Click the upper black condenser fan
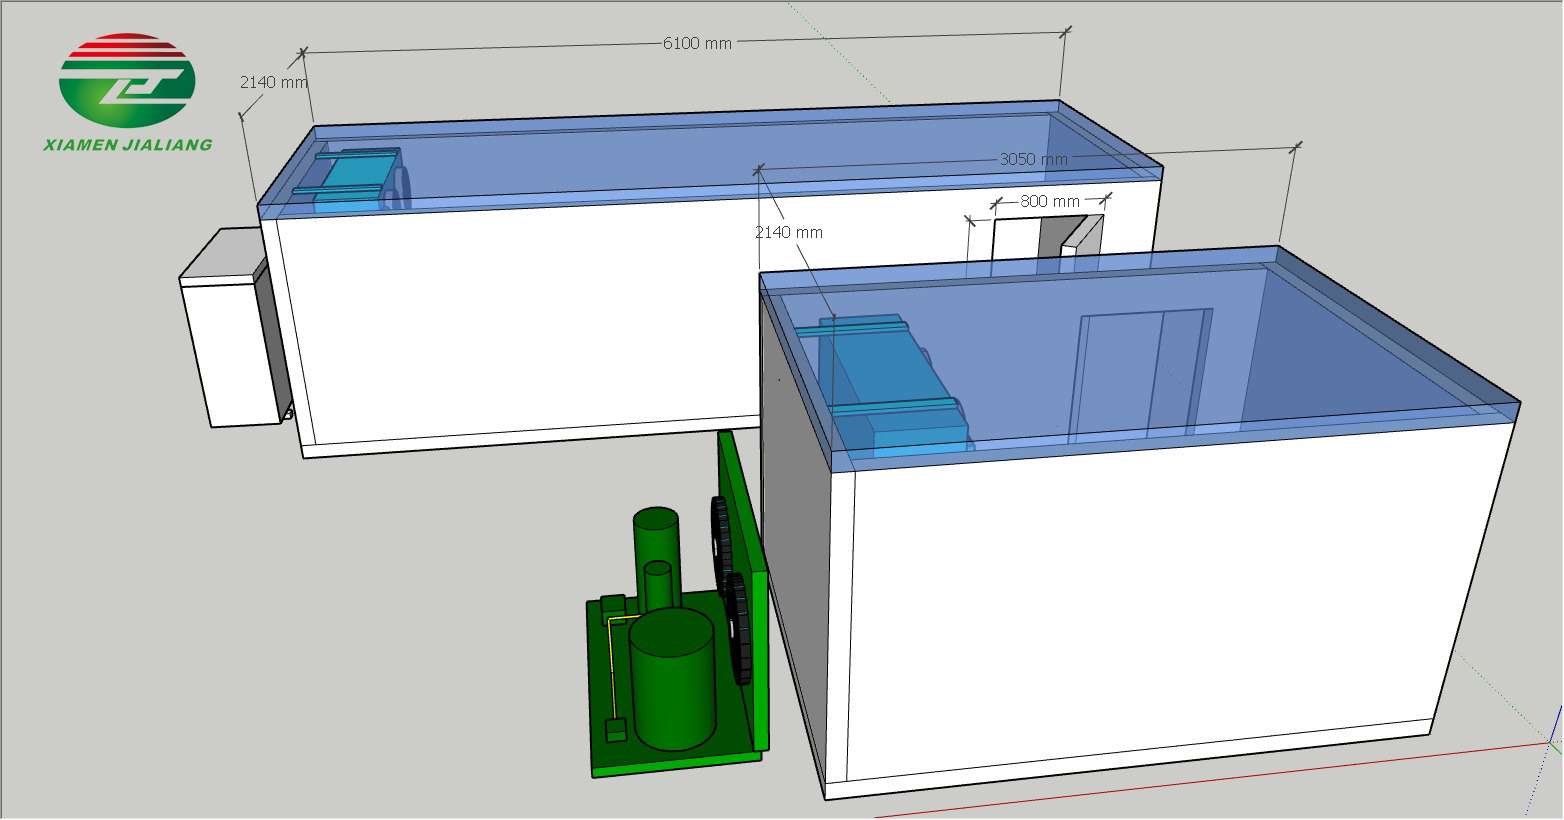 (721, 545)
